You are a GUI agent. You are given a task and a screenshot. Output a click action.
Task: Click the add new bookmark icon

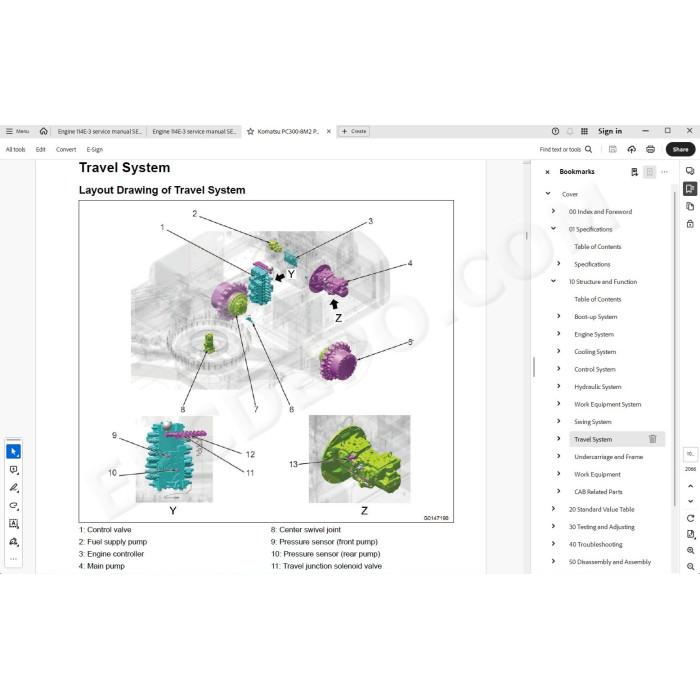[x=634, y=172]
